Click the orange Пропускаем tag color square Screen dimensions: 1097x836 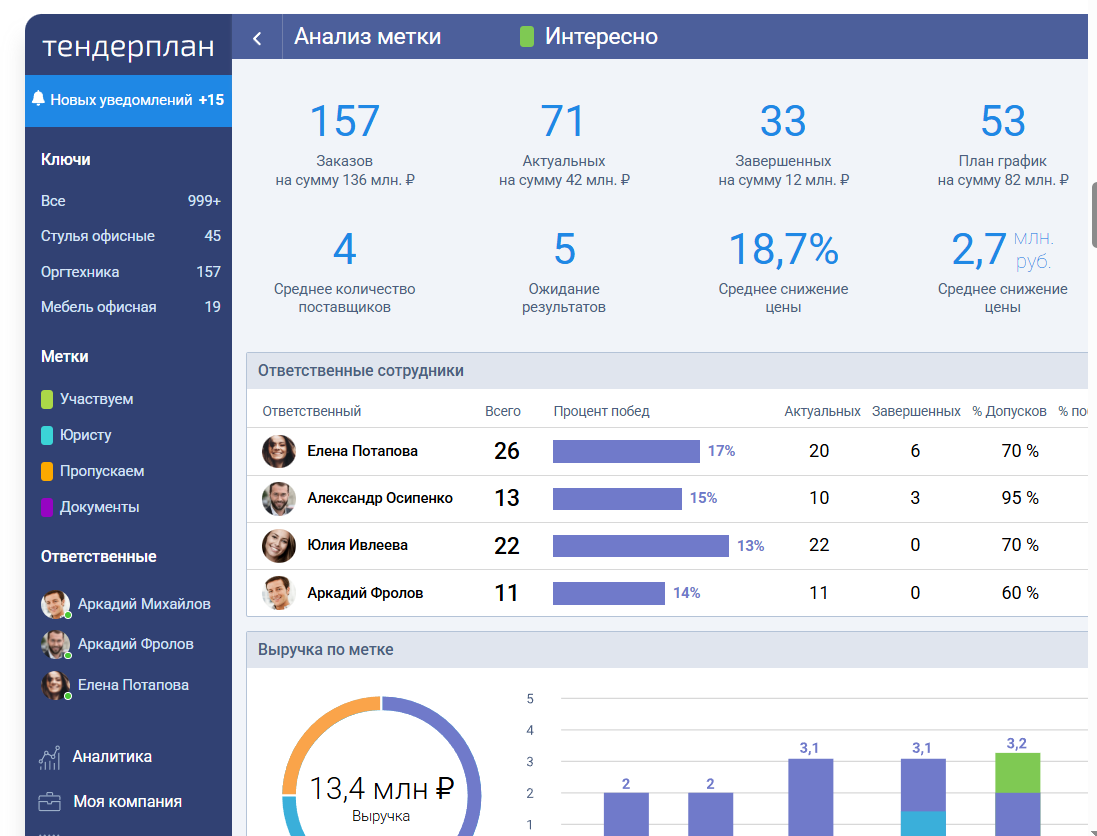pyautogui.click(x=47, y=472)
